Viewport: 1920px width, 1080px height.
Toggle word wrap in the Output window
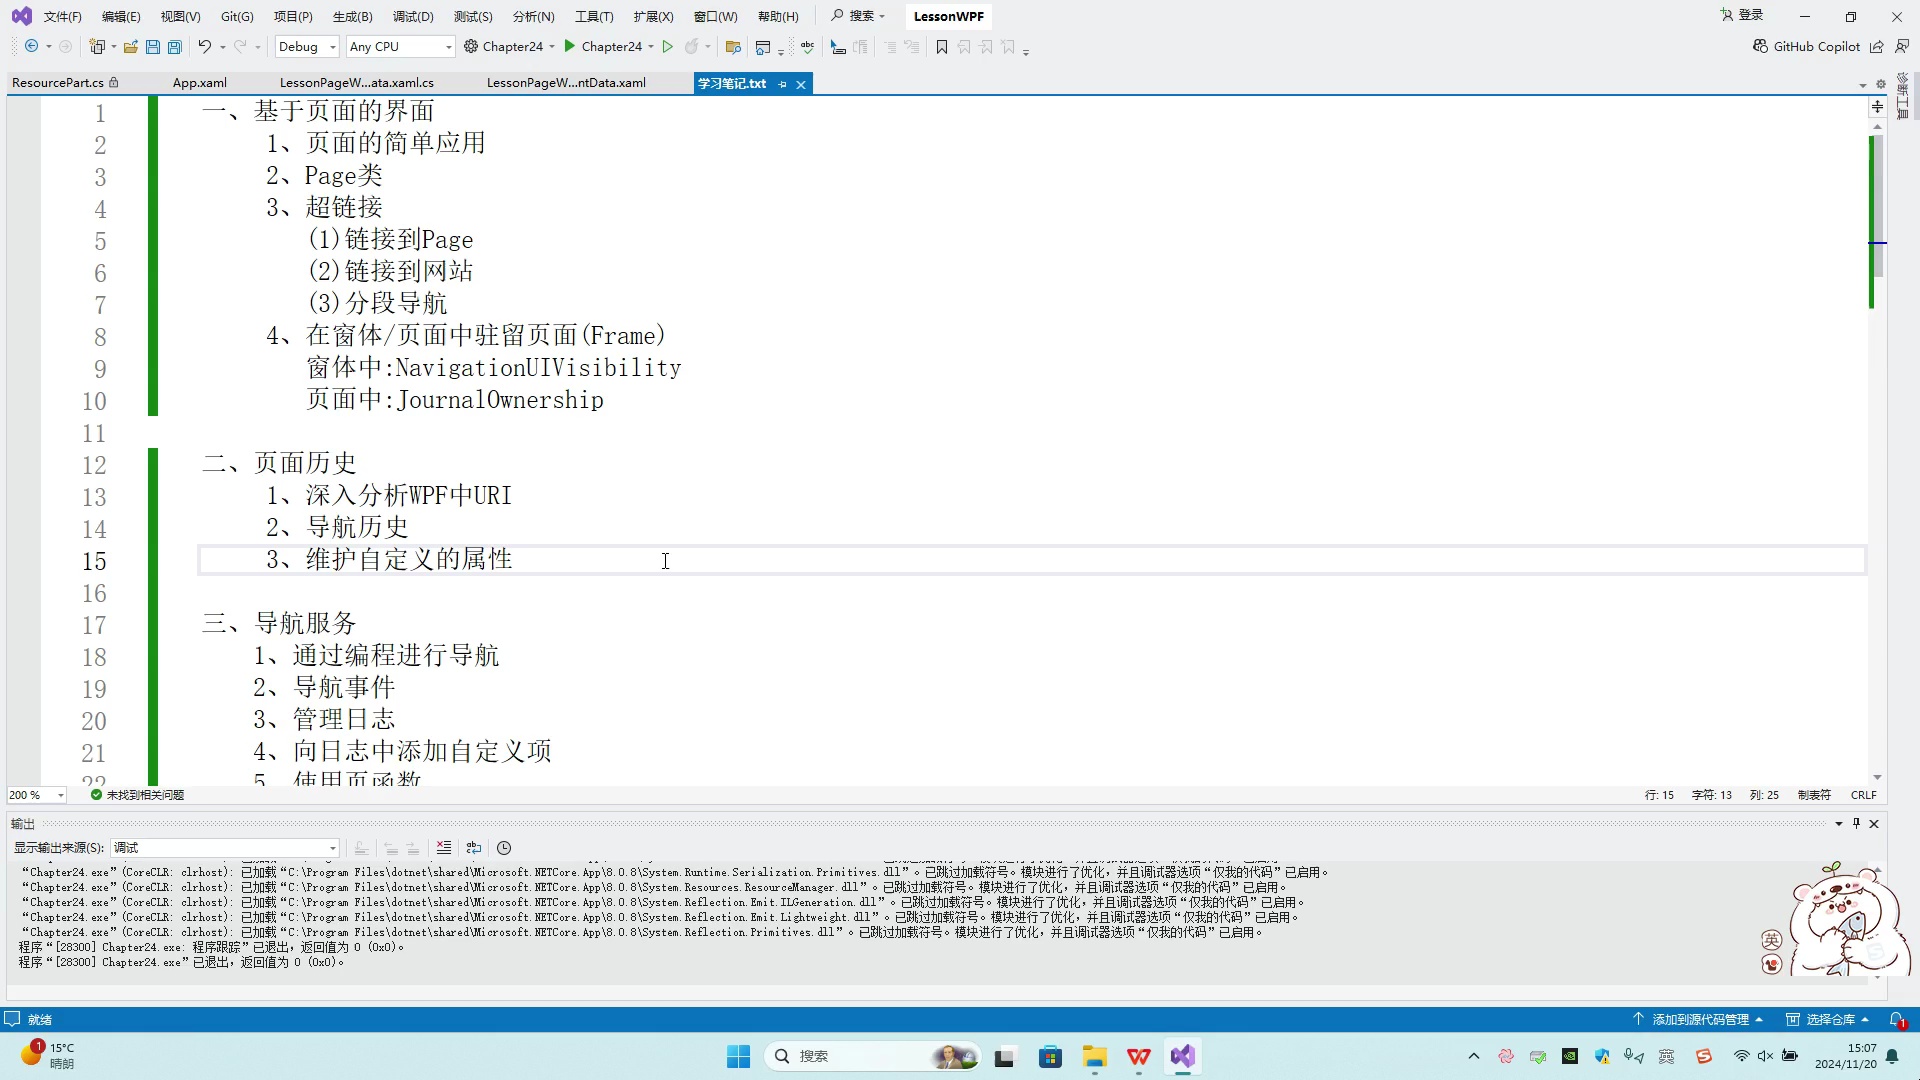(473, 847)
